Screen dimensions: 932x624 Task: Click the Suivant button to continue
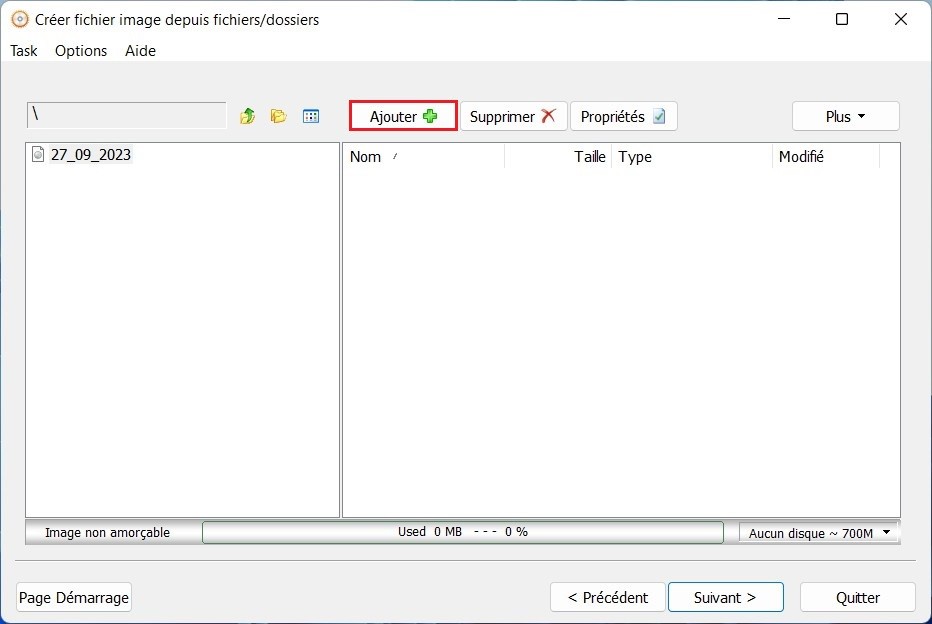pyautogui.click(x=726, y=597)
